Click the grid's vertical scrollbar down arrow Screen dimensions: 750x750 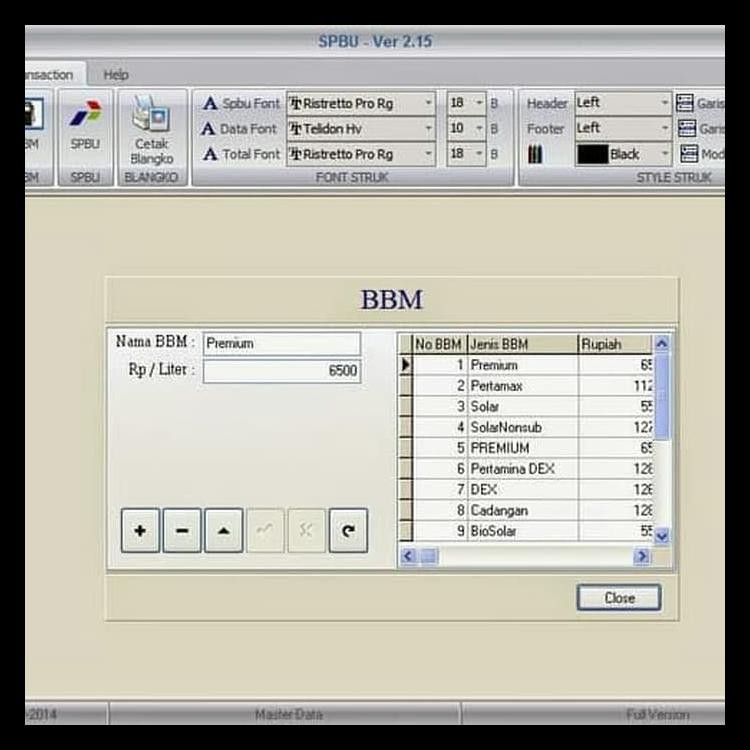click(x=661, y=535)
